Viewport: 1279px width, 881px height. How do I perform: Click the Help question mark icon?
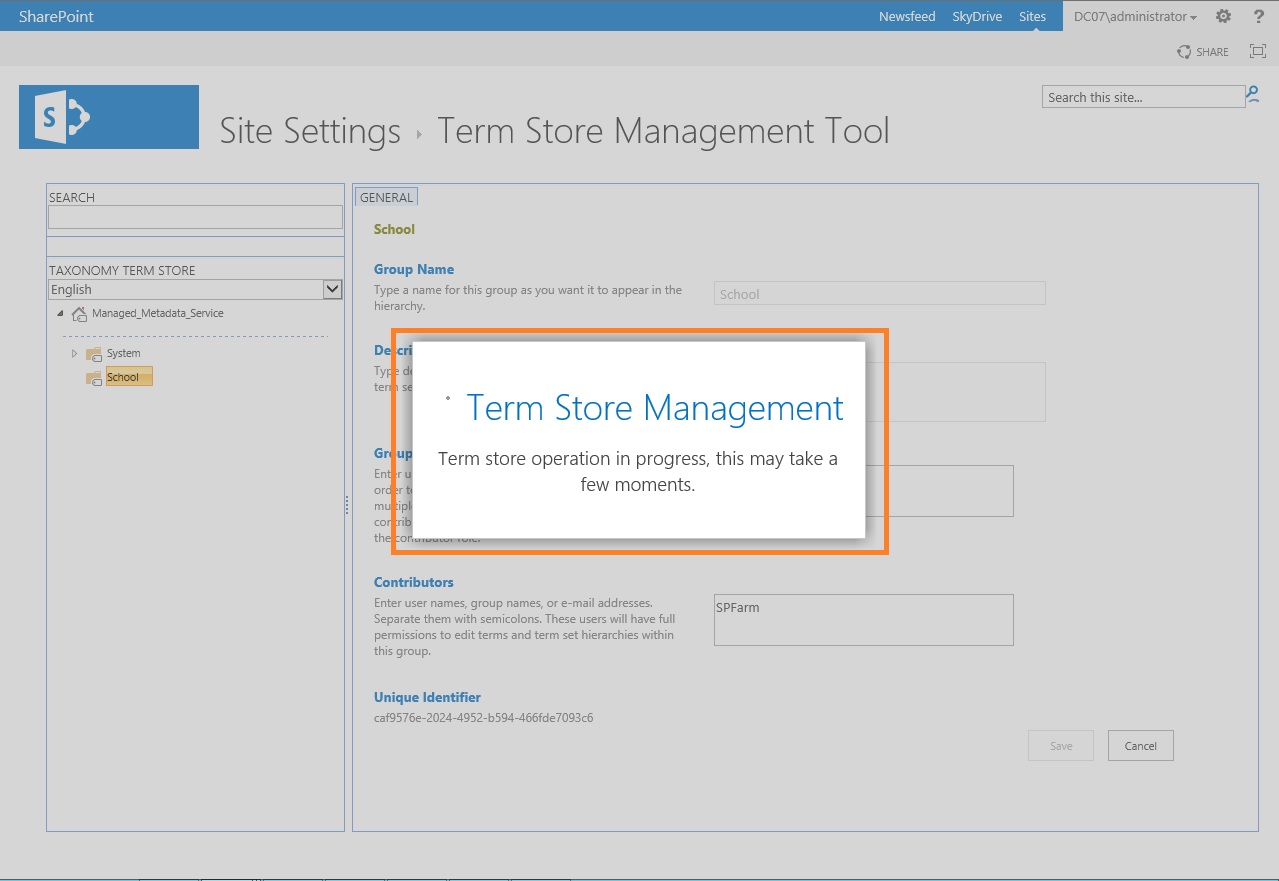pyautogui.click(x=1257, y=16)
